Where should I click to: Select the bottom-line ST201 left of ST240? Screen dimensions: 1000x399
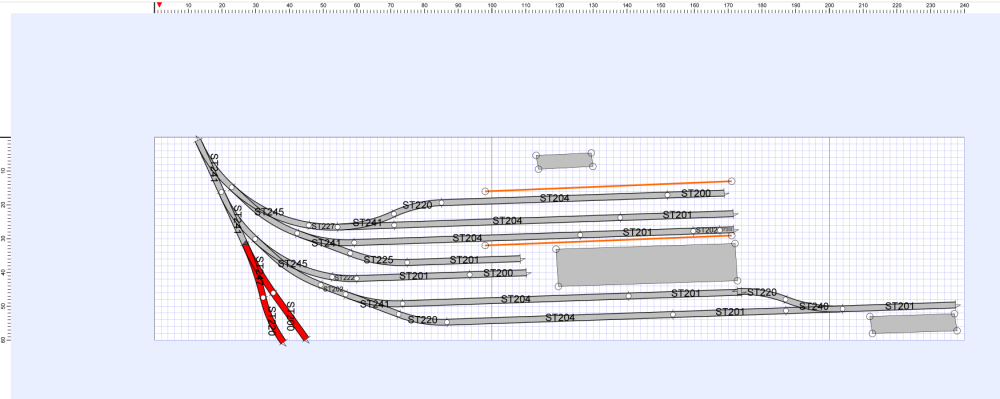[730, 312]
